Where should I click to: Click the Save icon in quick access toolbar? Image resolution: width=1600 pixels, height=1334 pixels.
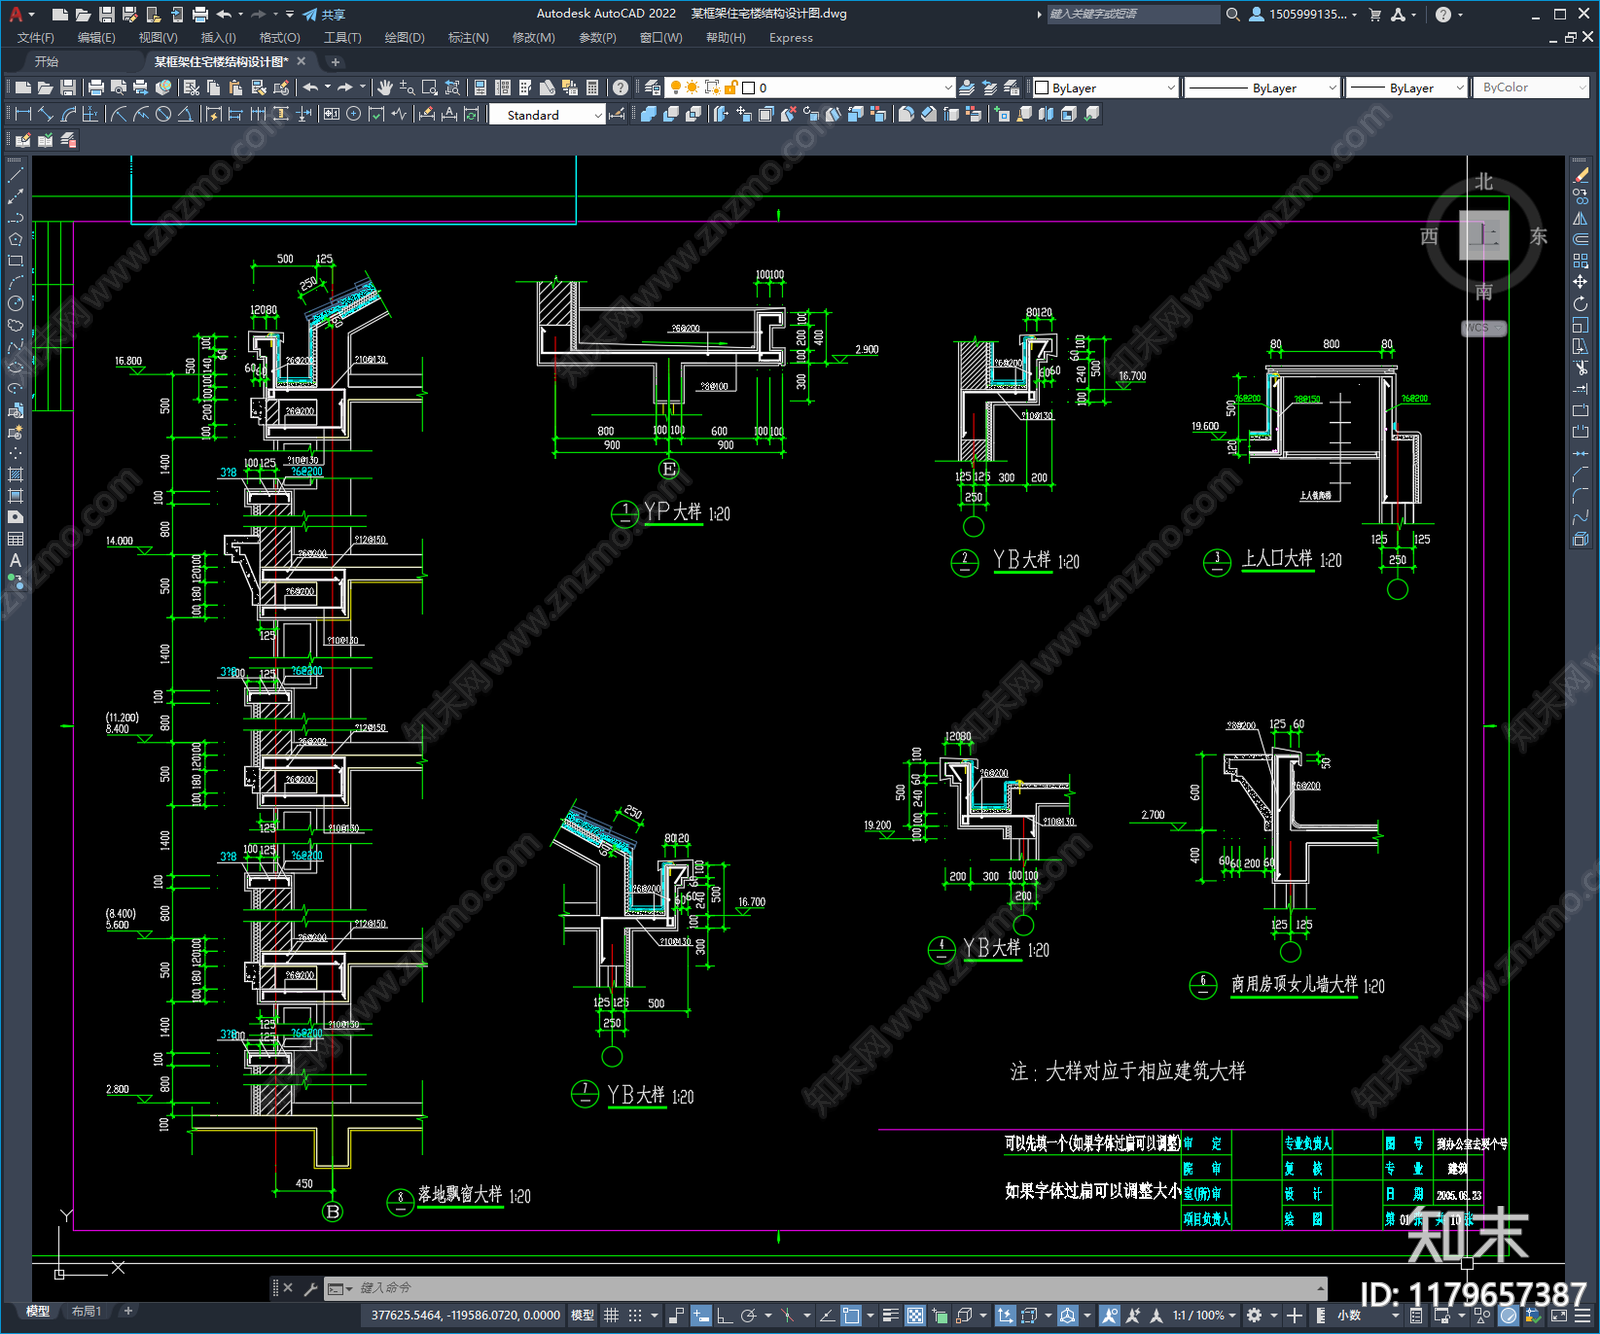(x=107, y=14)
